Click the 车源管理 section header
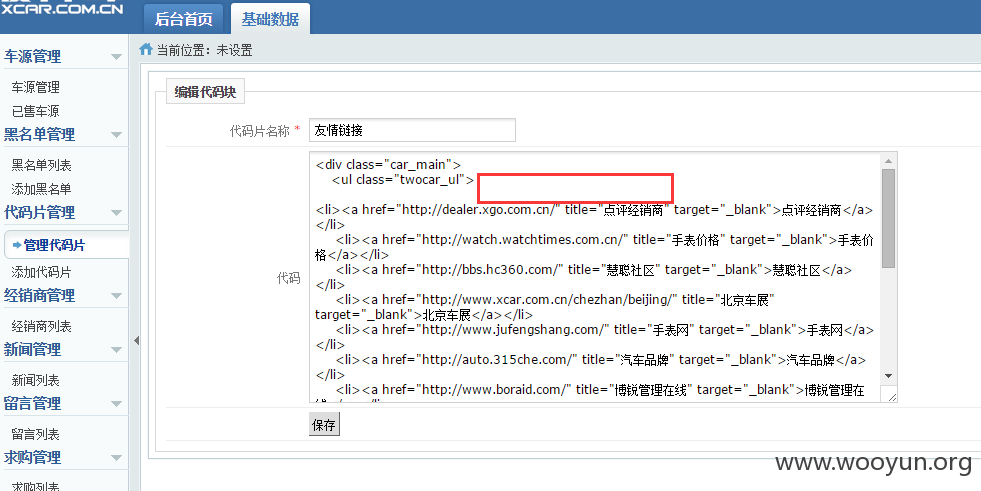This screenshot has width=981, height=491. tap(33, 56)
